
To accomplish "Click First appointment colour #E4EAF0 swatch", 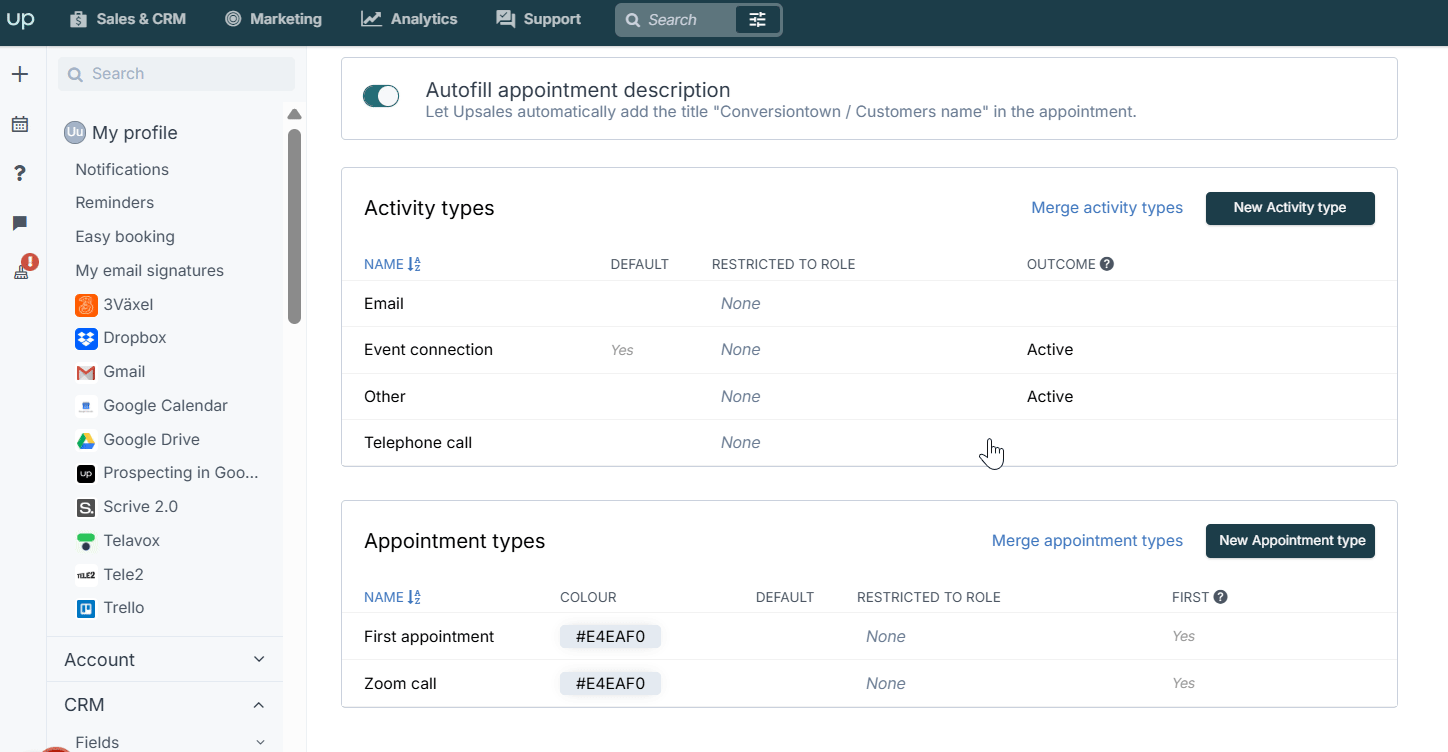I will [x=610, y=637].
